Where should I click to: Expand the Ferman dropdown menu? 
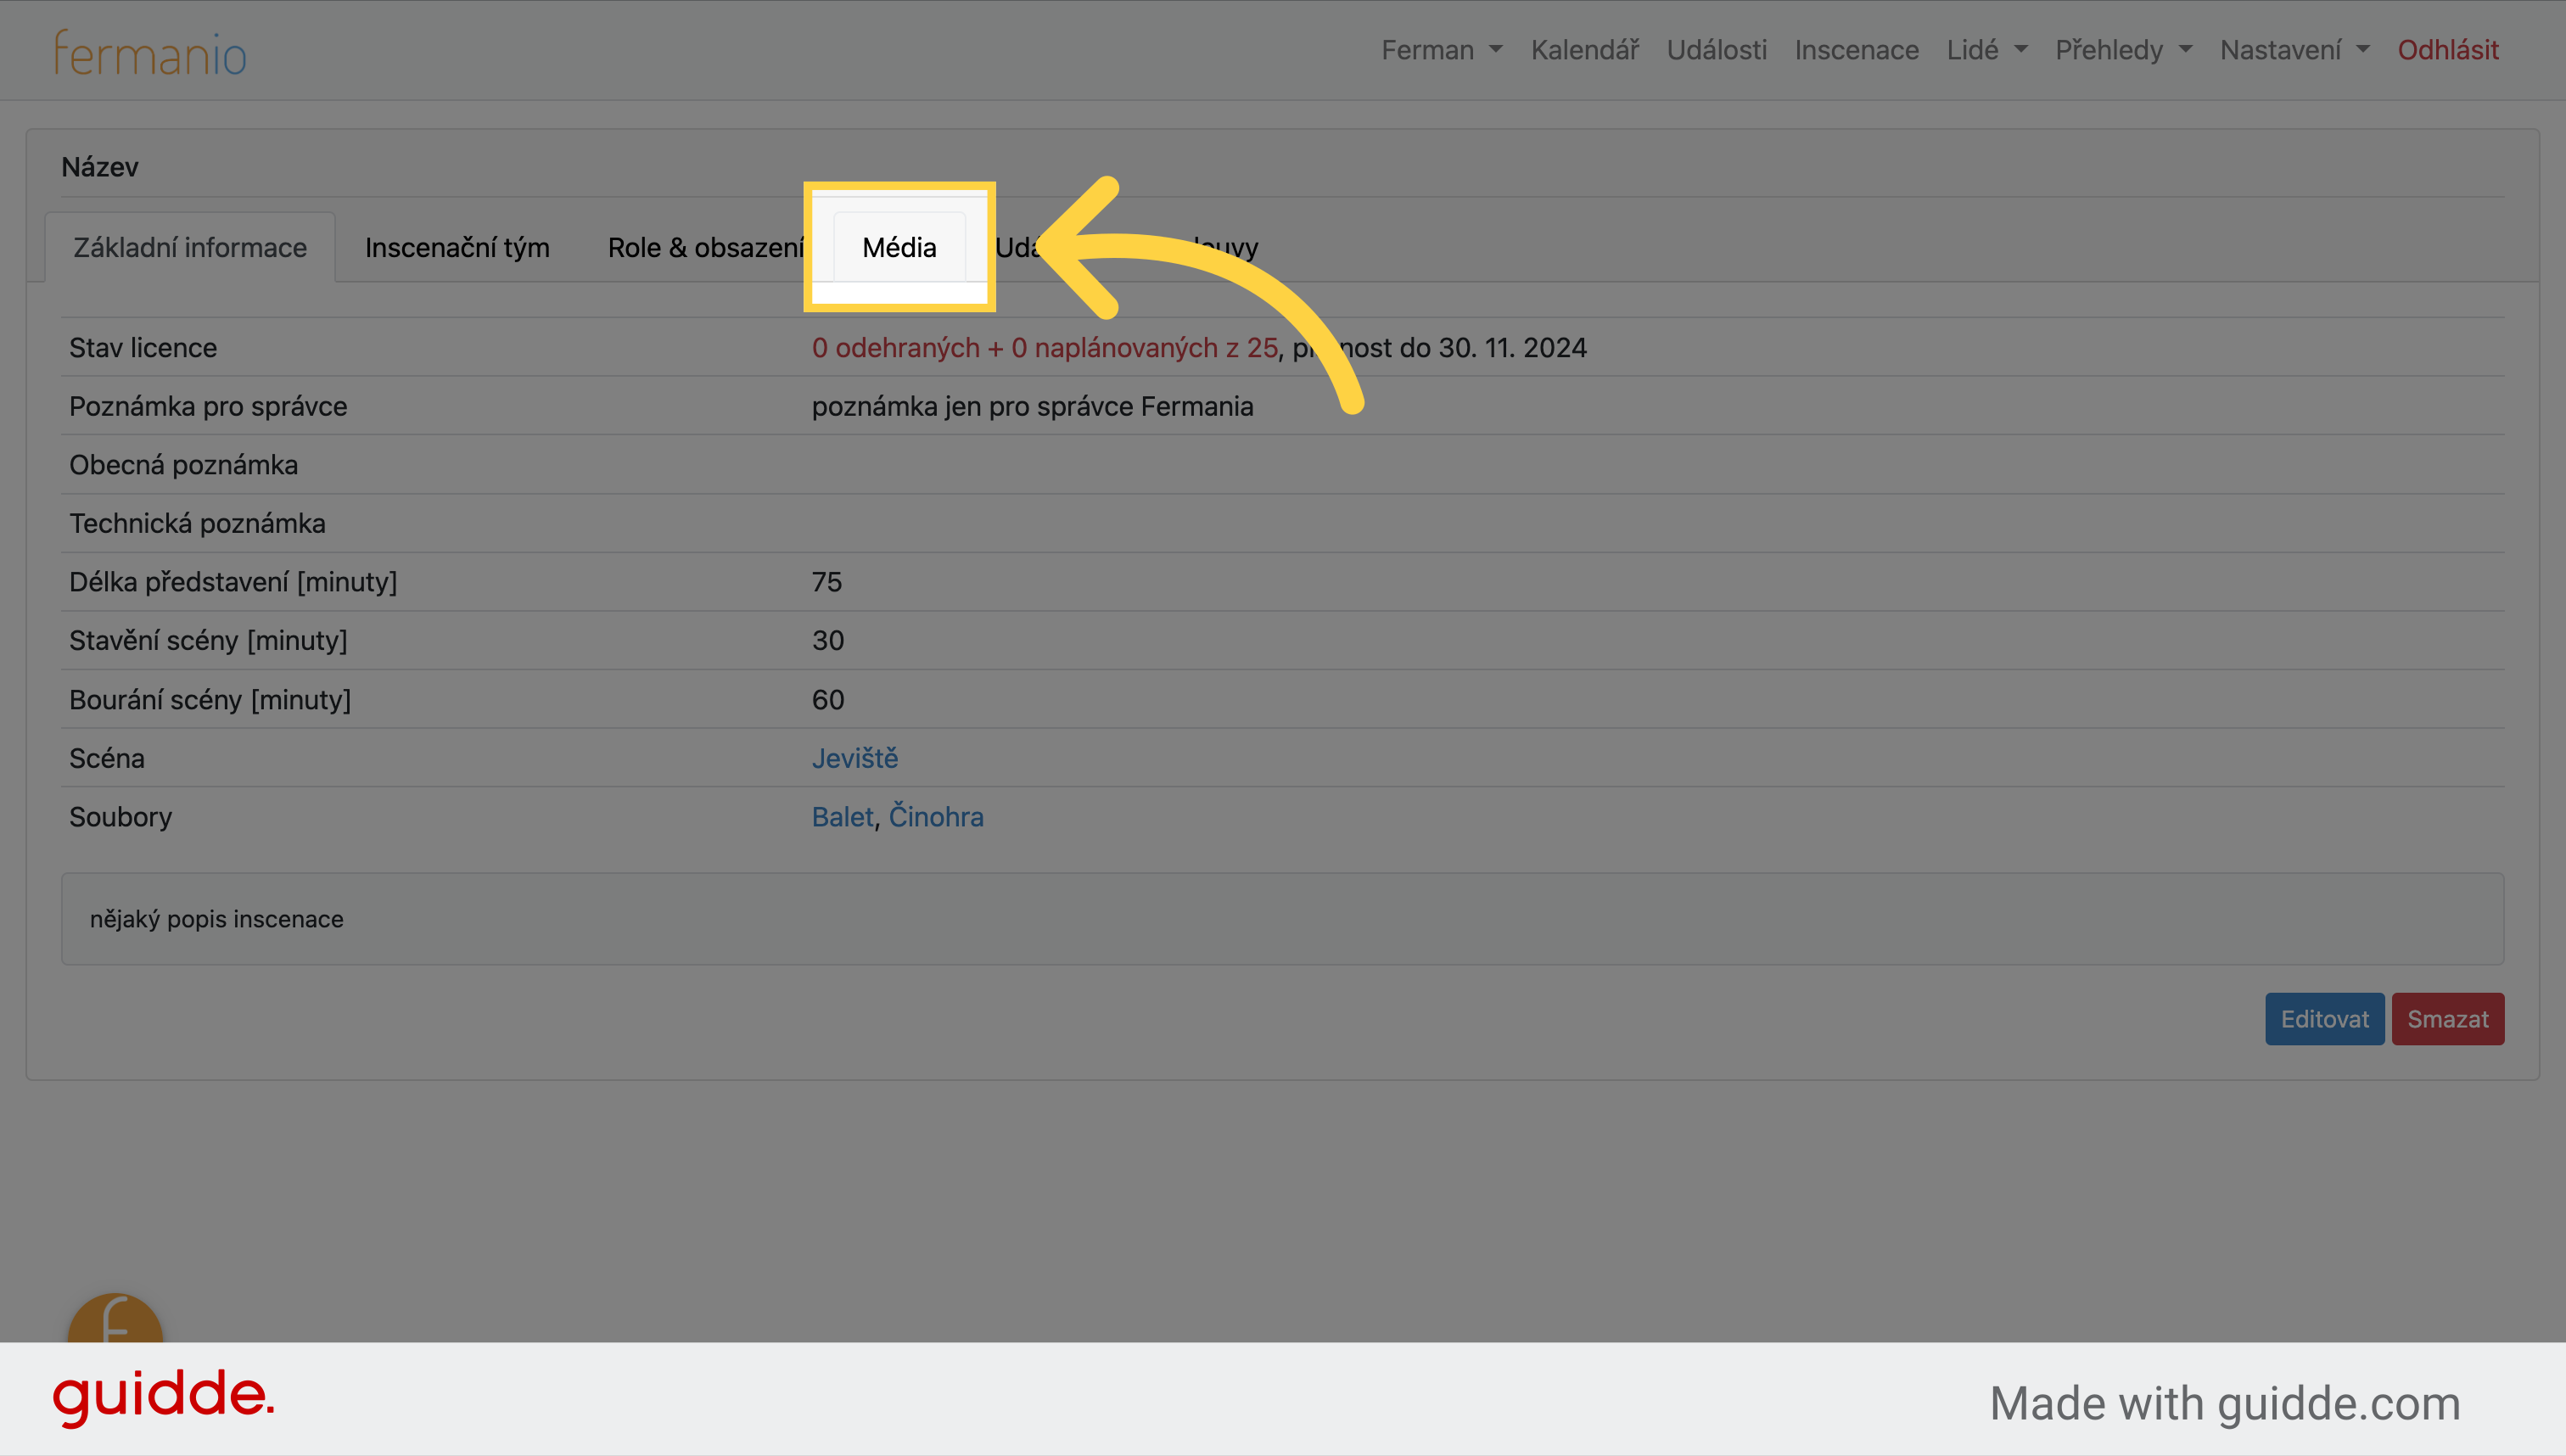tap(1441, 50)
